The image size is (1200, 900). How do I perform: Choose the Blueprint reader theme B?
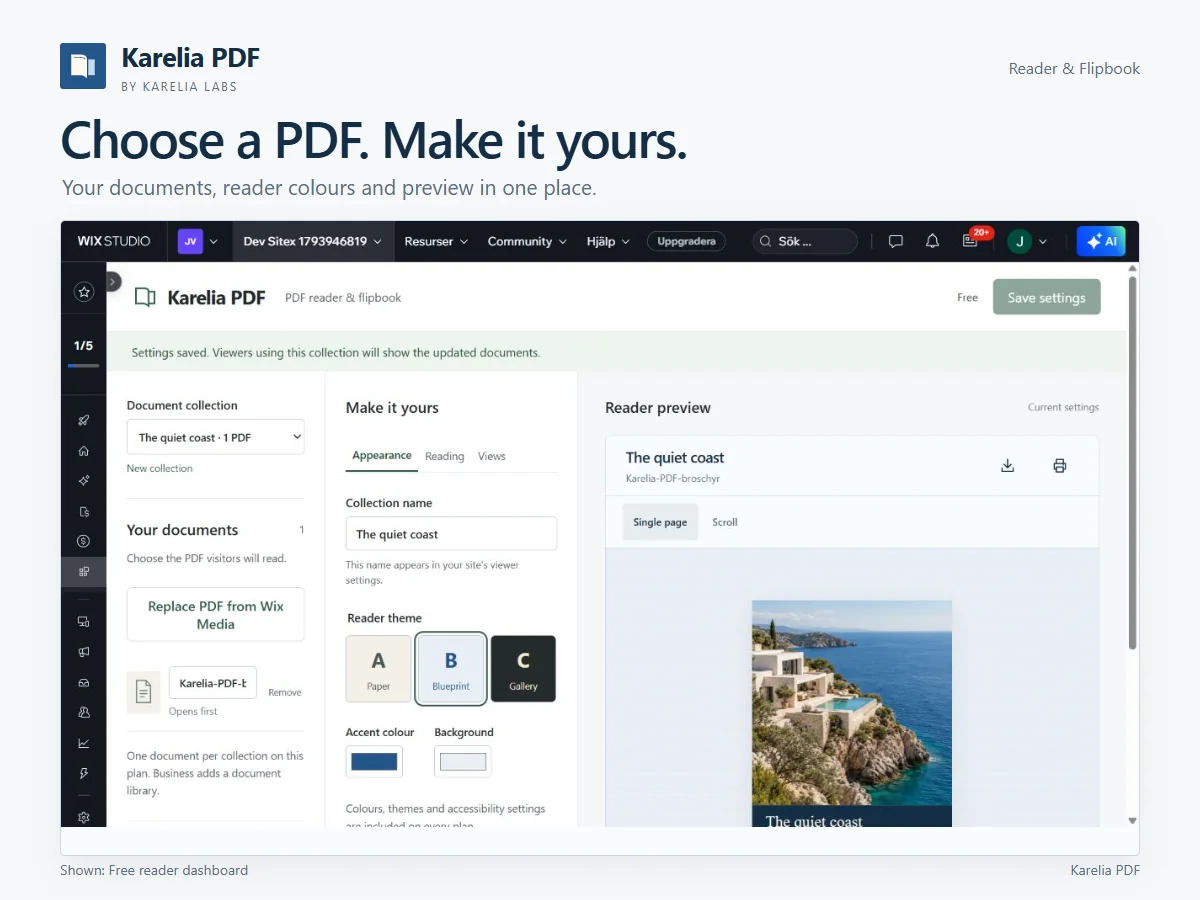click(x=451, y=669)
